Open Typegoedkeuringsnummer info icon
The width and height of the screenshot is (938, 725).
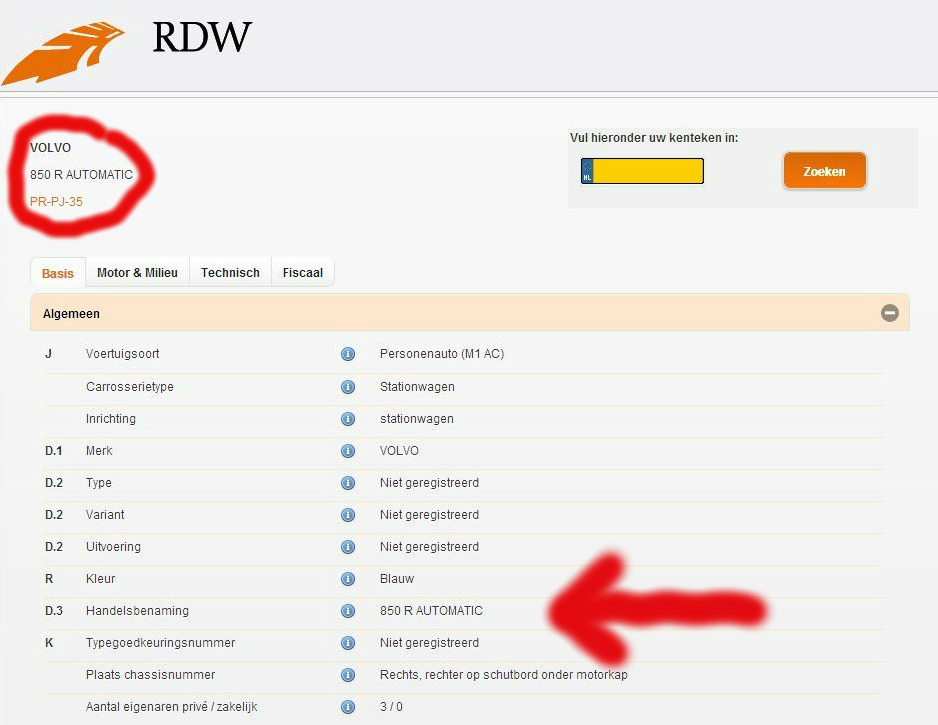(x=348, y=643)
